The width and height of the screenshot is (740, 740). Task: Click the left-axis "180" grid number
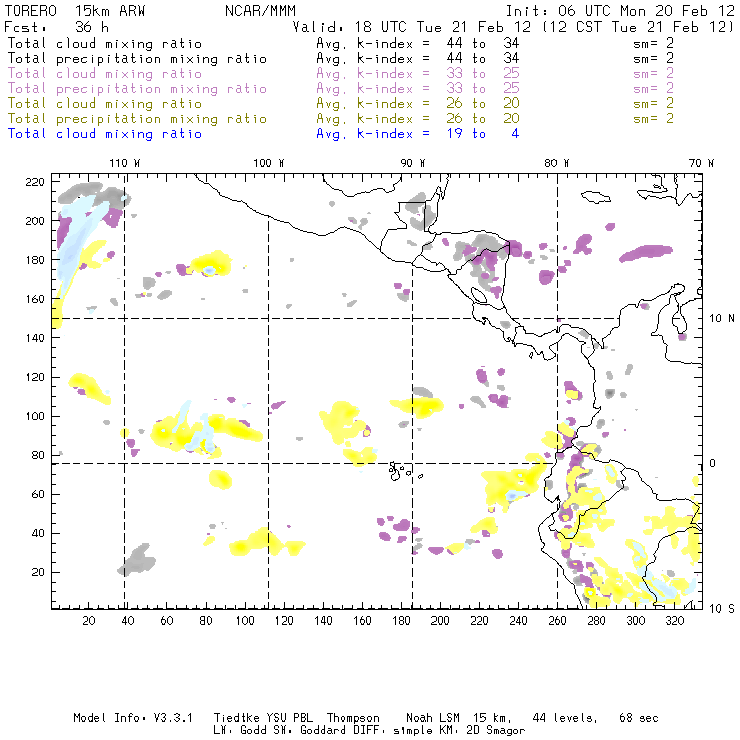tap(35, 260)
